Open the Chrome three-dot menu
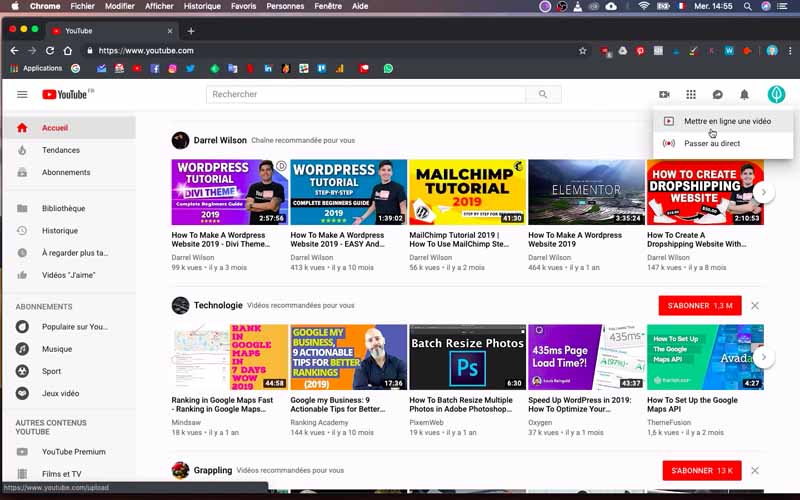Screen dimensions: 800x500 [x=790, y=51]
